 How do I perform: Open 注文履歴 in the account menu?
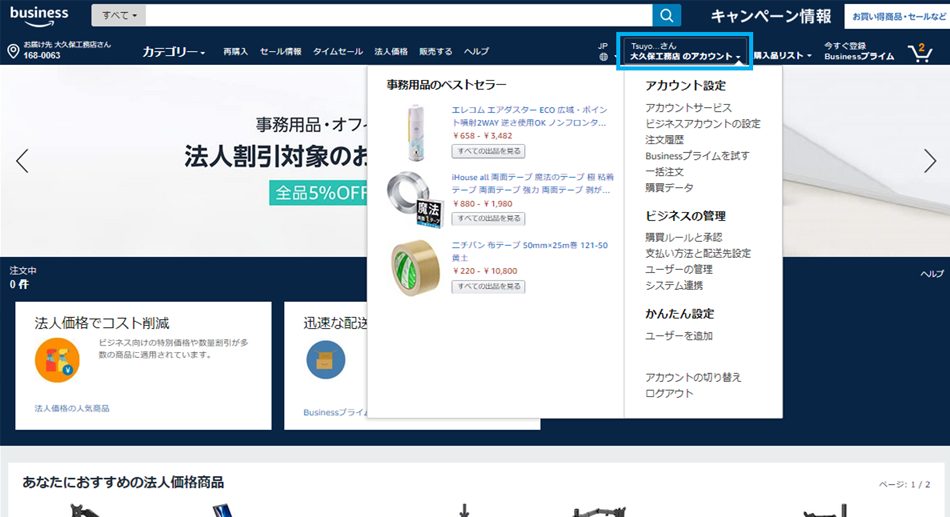point(664,139)
